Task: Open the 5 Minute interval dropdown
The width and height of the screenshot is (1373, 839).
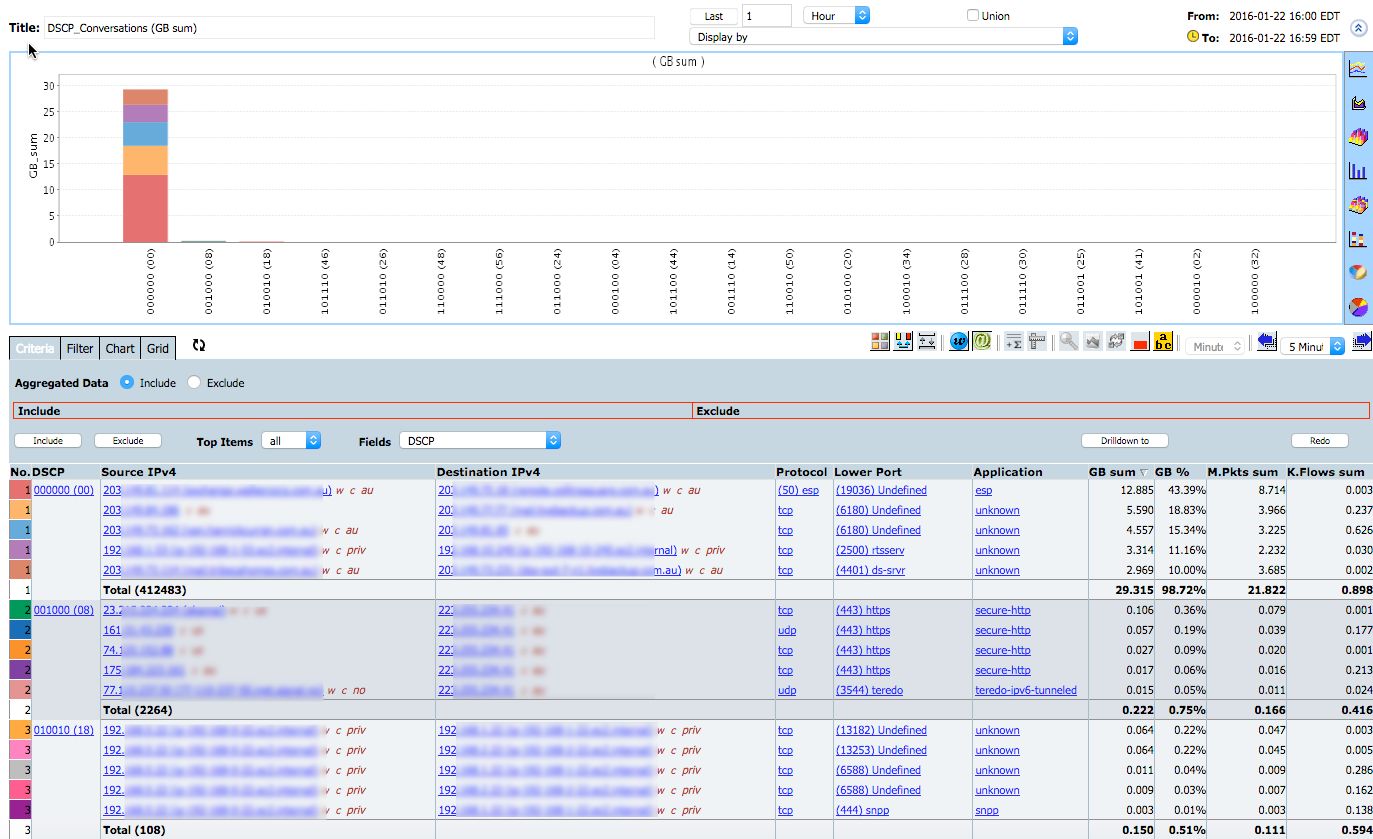Action: [x=1313, y=346]
